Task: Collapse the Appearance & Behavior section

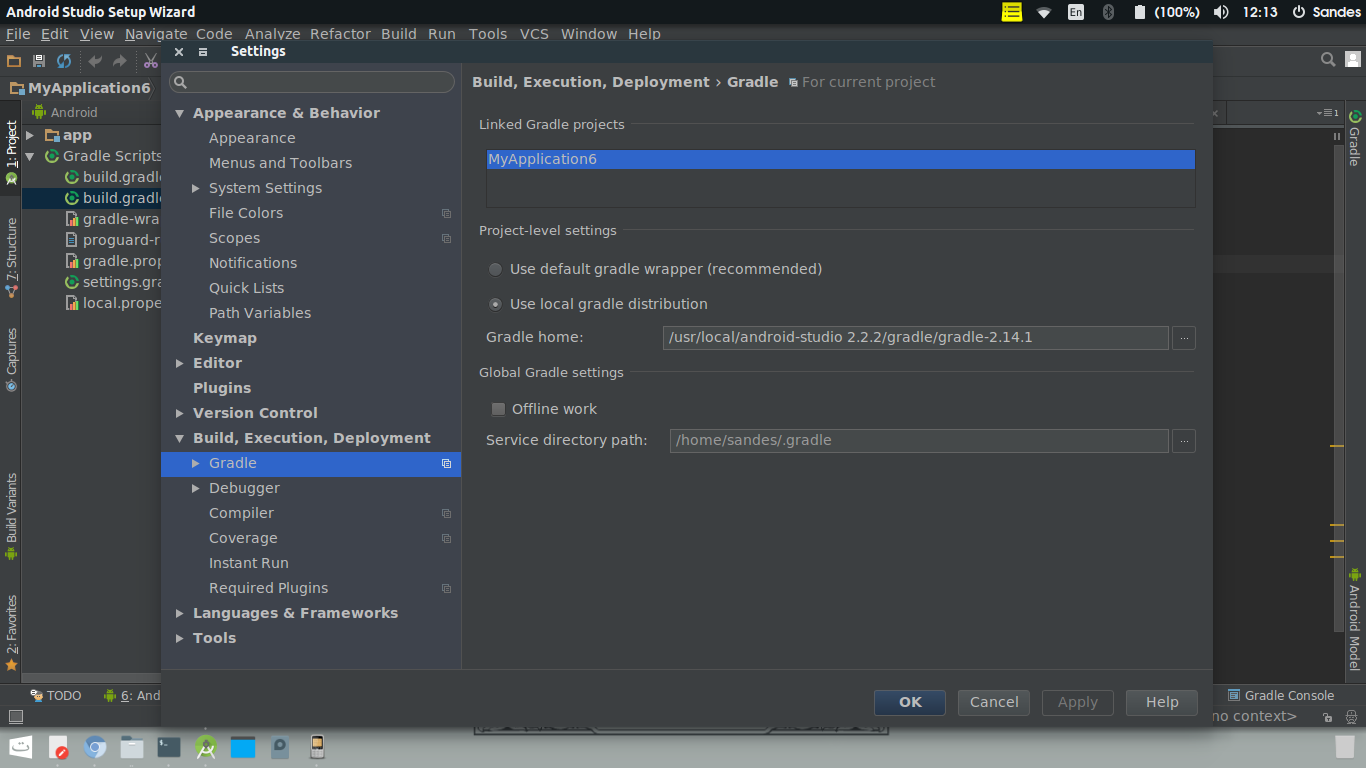Action: [x=180, y=113]
